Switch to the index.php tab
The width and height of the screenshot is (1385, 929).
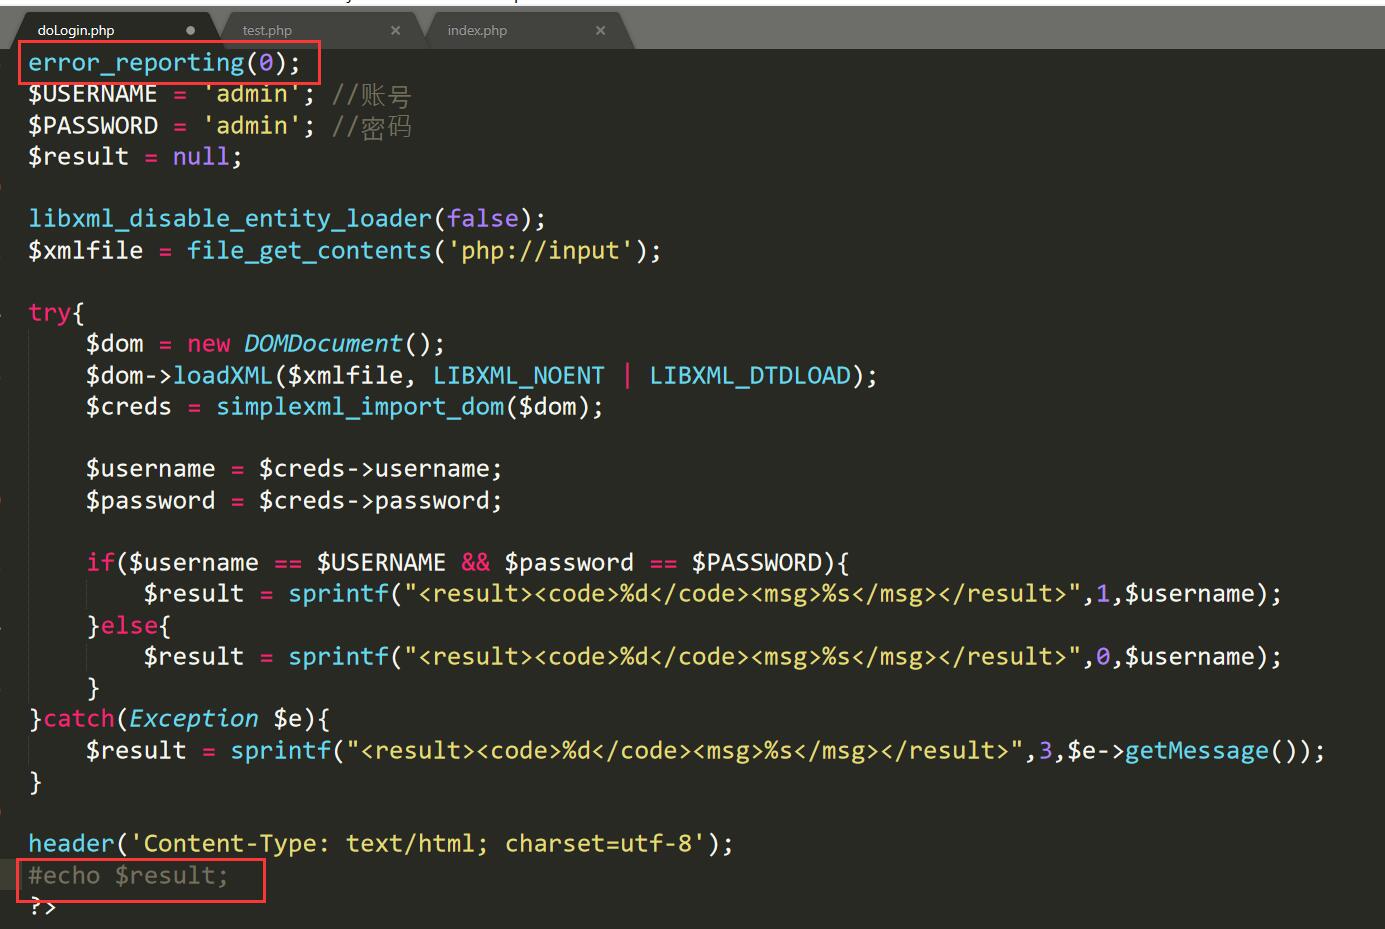click(477, 30)
